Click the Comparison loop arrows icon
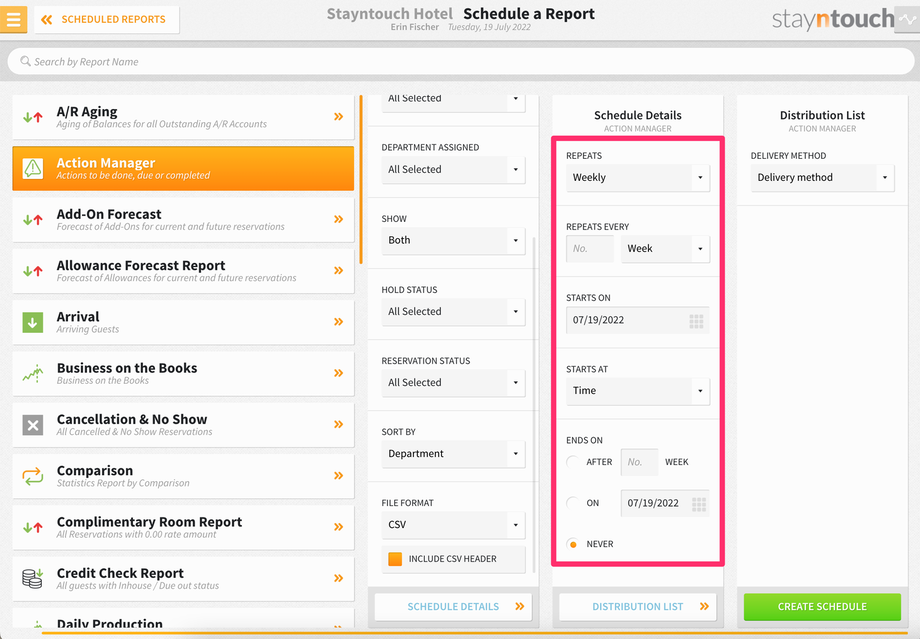This screenshot has width=920, height=639. (x=33, y=476)
